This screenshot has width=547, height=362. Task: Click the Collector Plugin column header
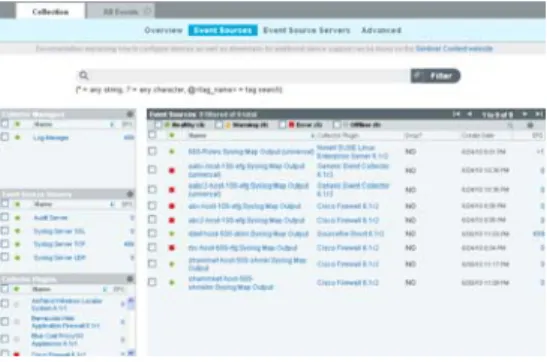[338, 136]
